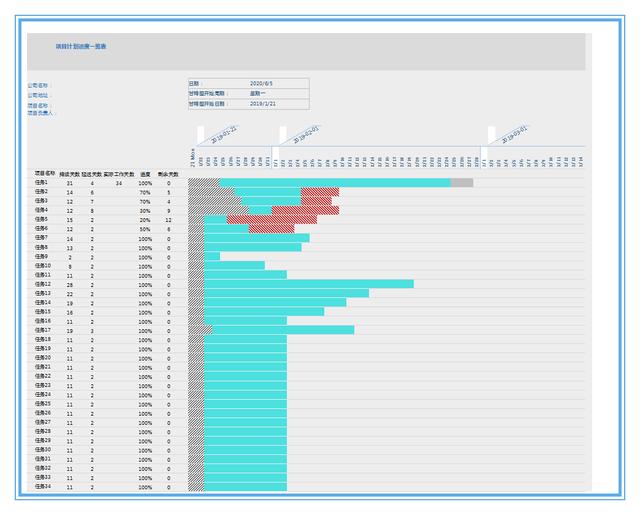This screenshot has height=515, width=640.
Task: Click the 进度 column header
Action: 145,174
